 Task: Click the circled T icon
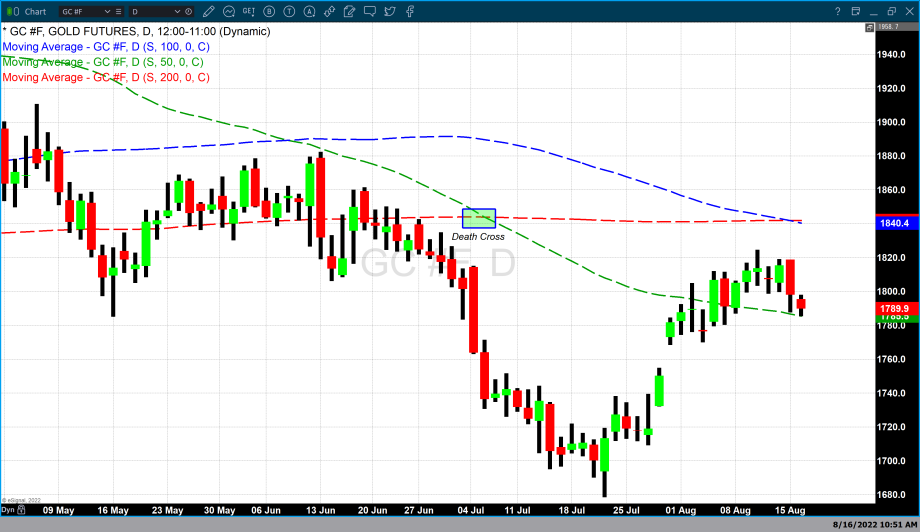(289, 11)
